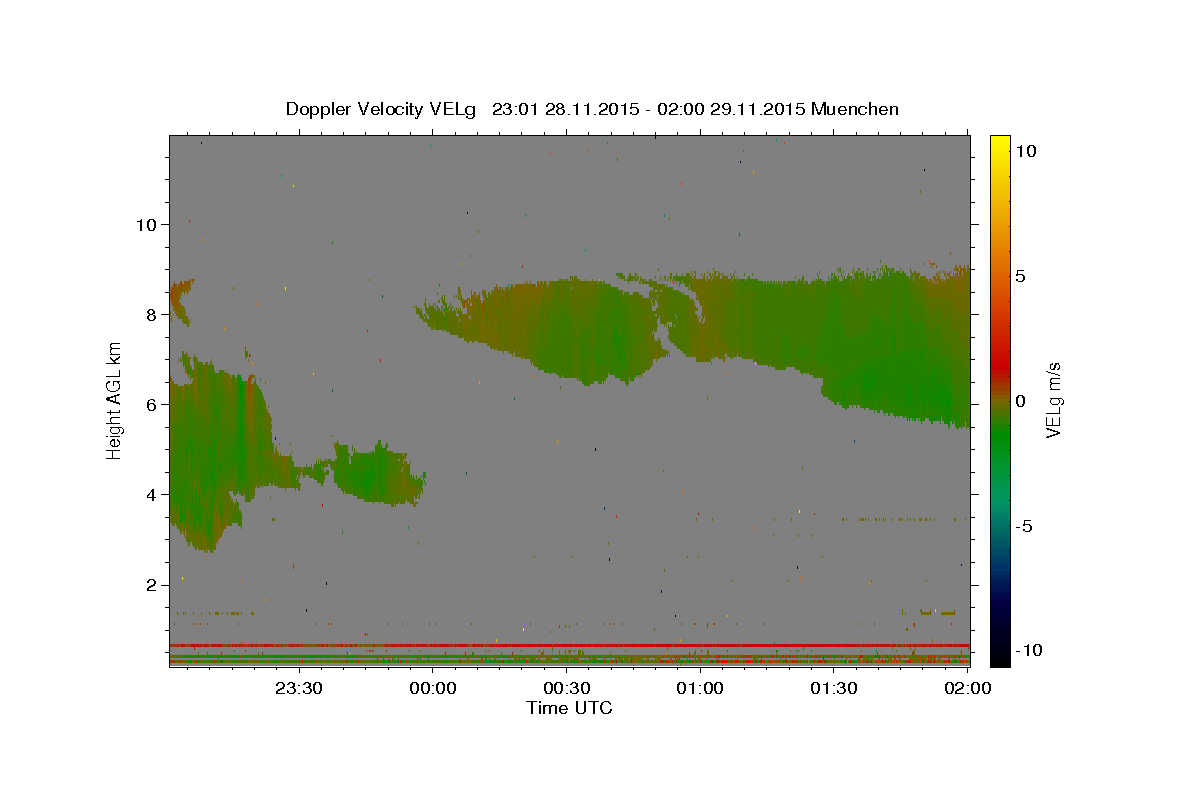Click the height tick label 4
Image resolution: width=1200 pixels, height=800 pixels.
(152, 494)
